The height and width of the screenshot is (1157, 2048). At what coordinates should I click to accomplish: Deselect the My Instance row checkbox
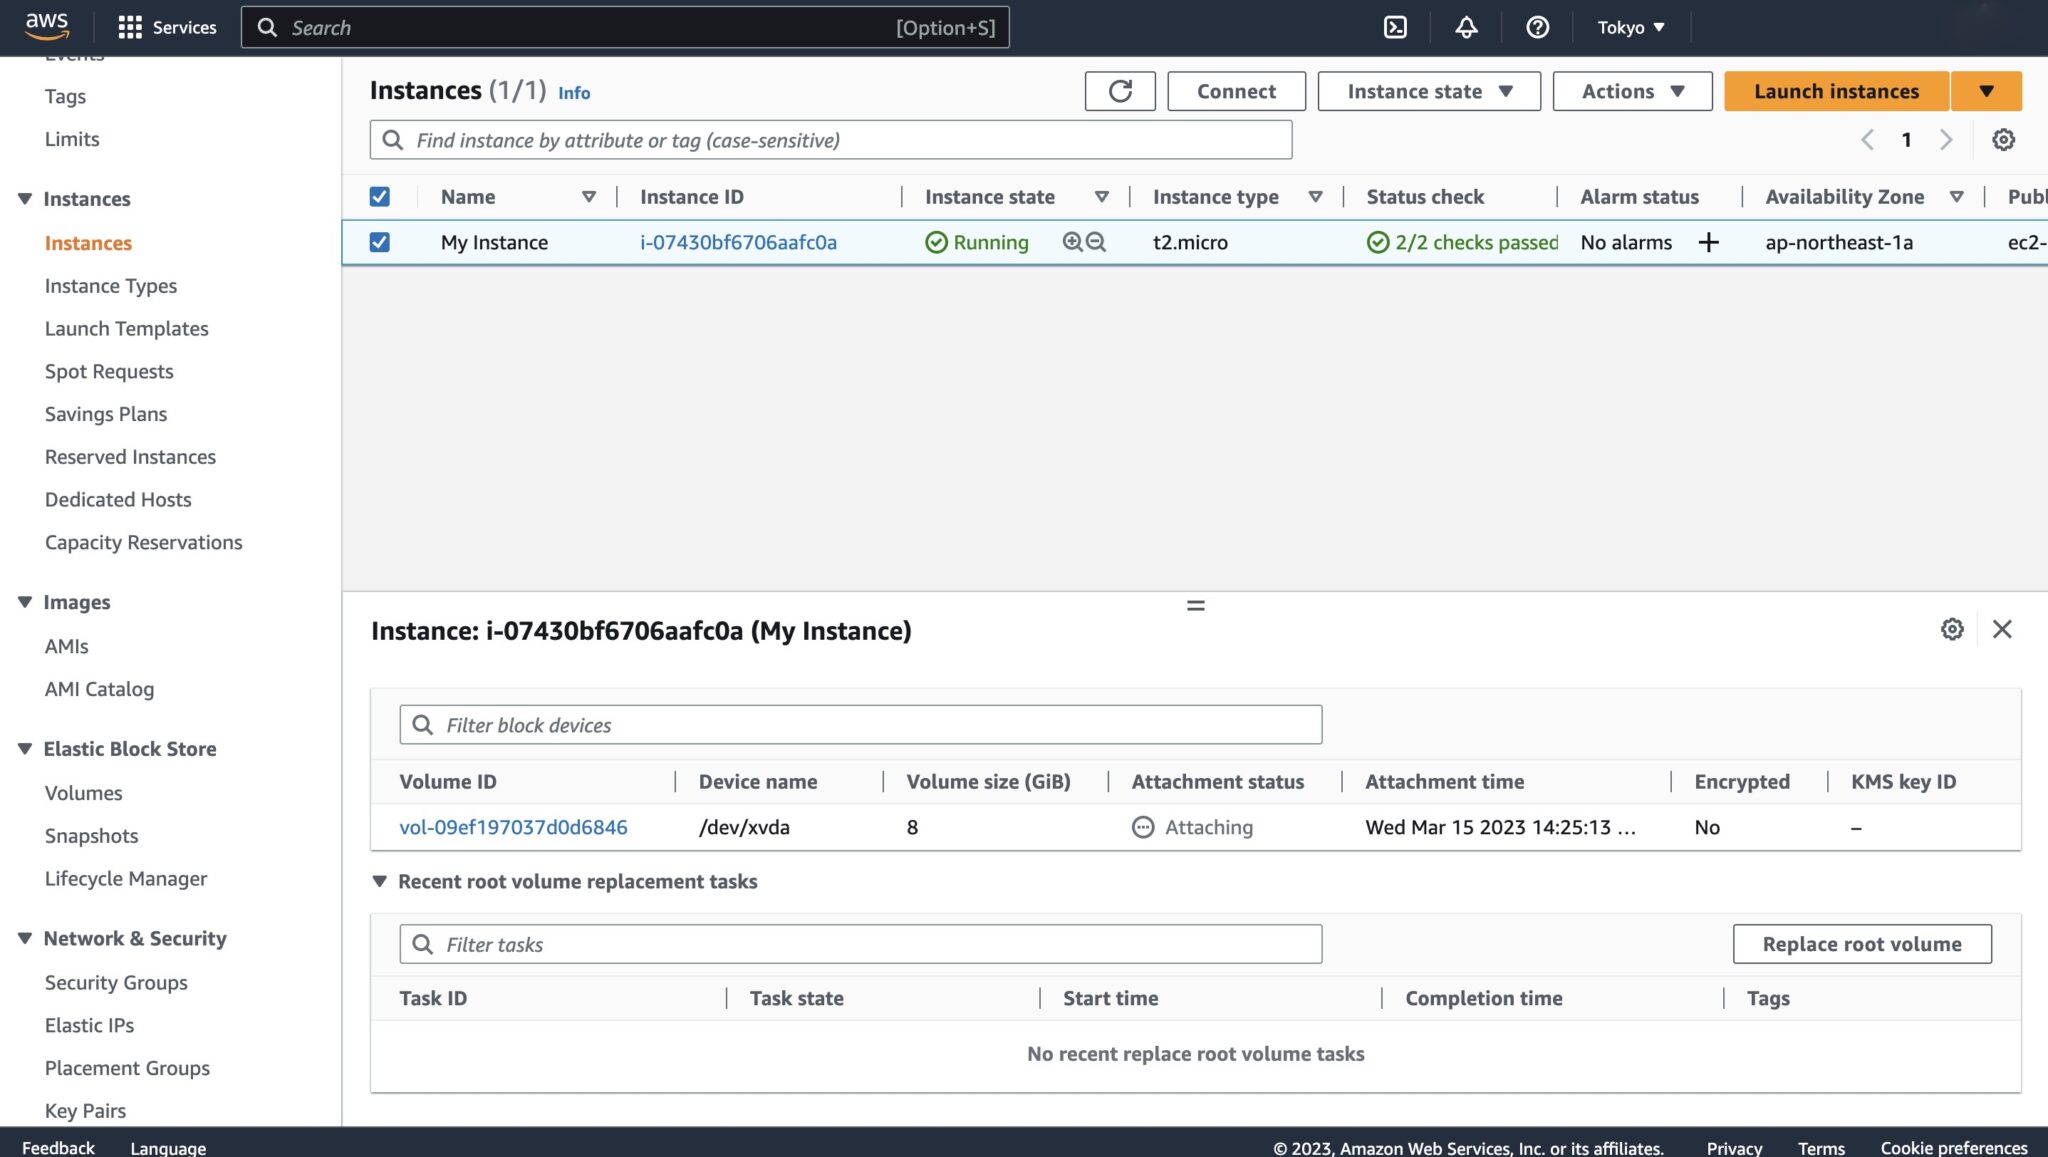click(x=379, y=242)
